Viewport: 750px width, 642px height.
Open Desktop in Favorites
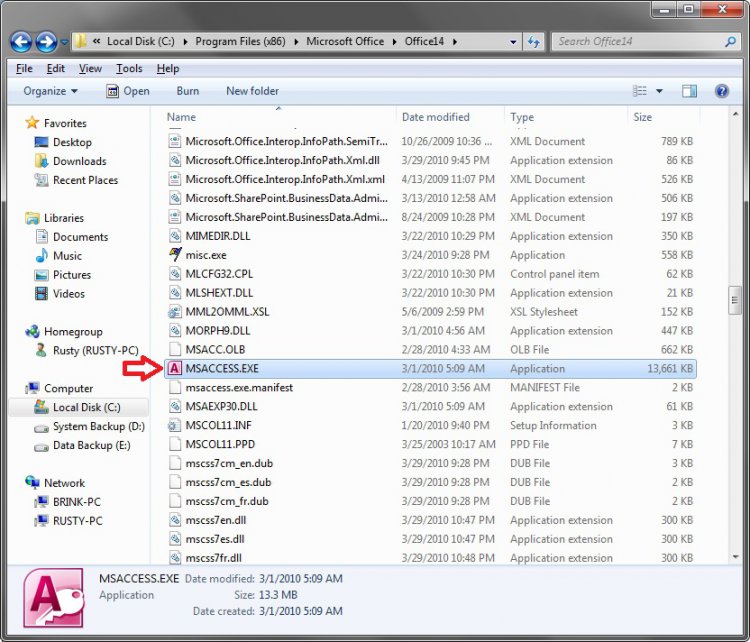pyautogui.click(x=72, y=142)
